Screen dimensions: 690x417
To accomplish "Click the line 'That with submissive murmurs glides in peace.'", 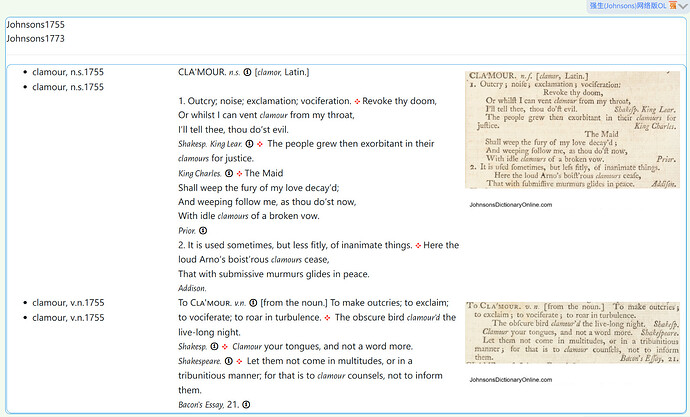I will click(x=274, y=274).
